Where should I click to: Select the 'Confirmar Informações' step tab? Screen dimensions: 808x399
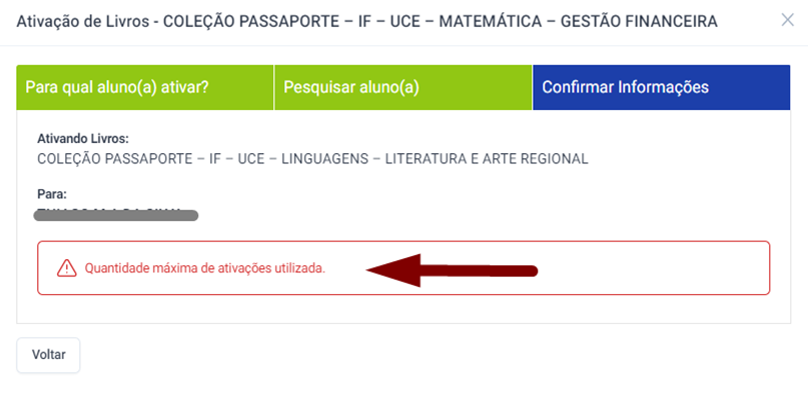tap(662, 87)
